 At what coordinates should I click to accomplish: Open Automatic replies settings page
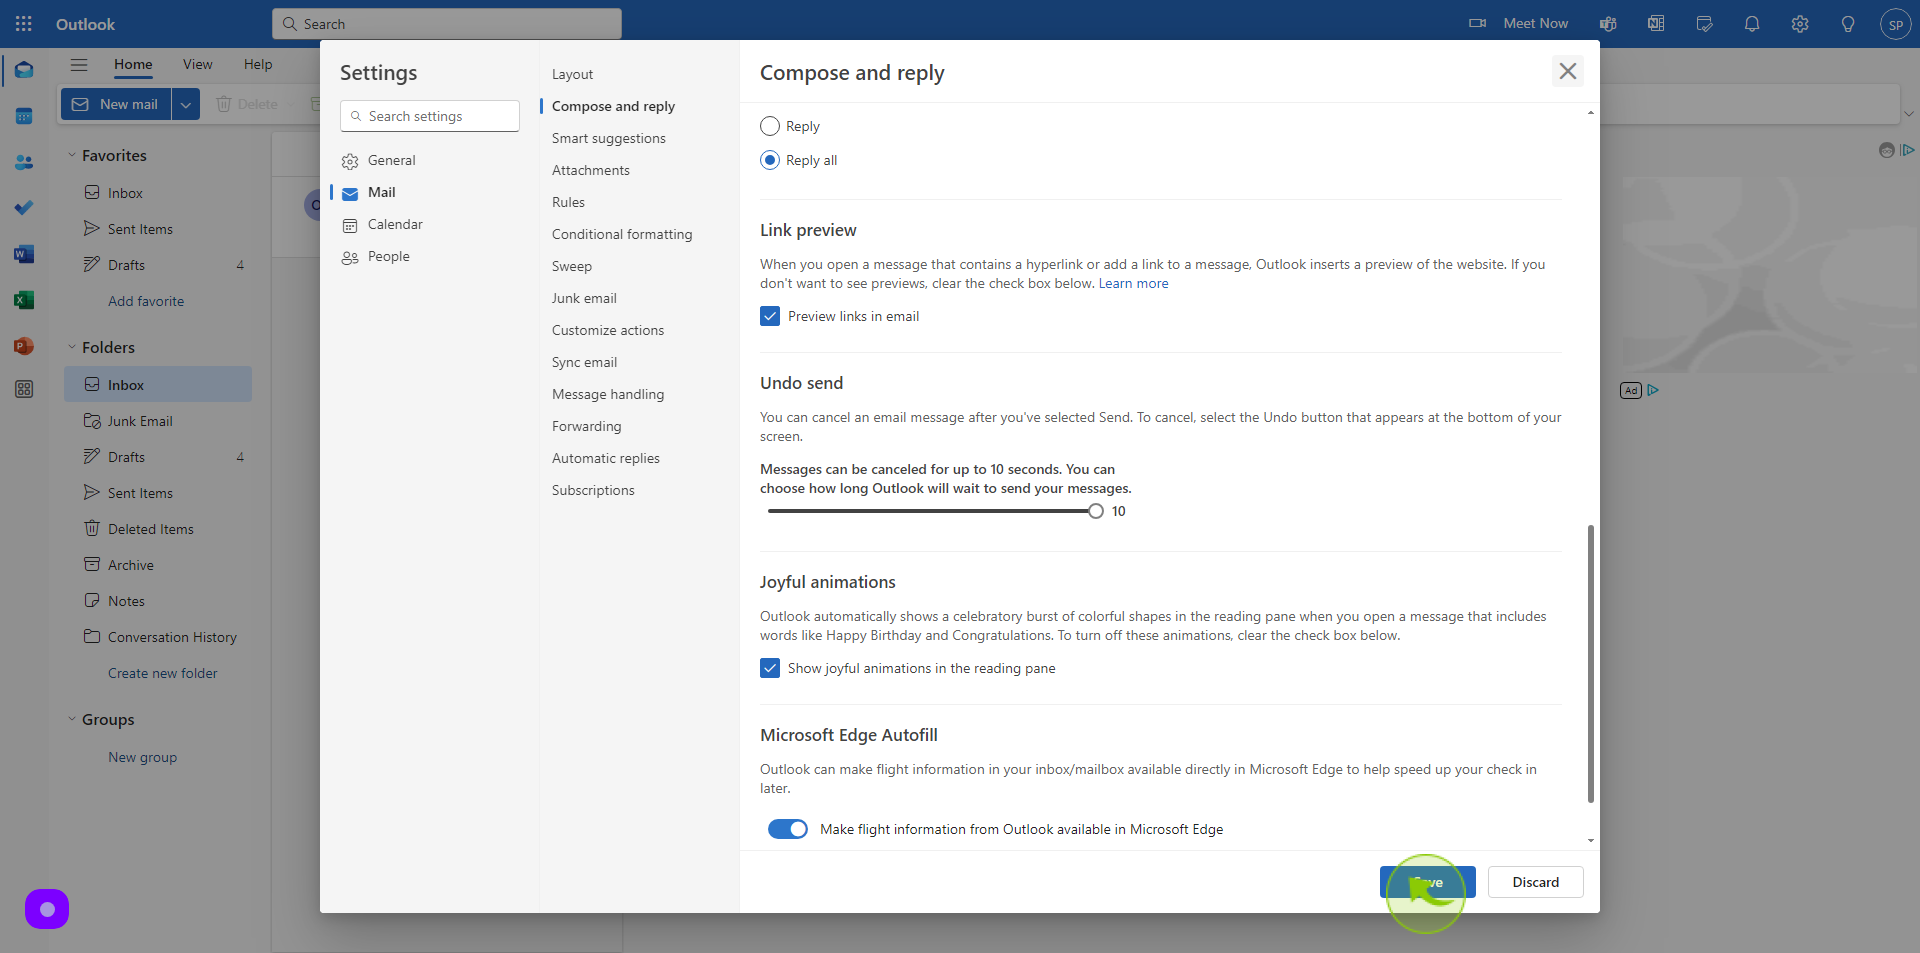coord(605,458)
